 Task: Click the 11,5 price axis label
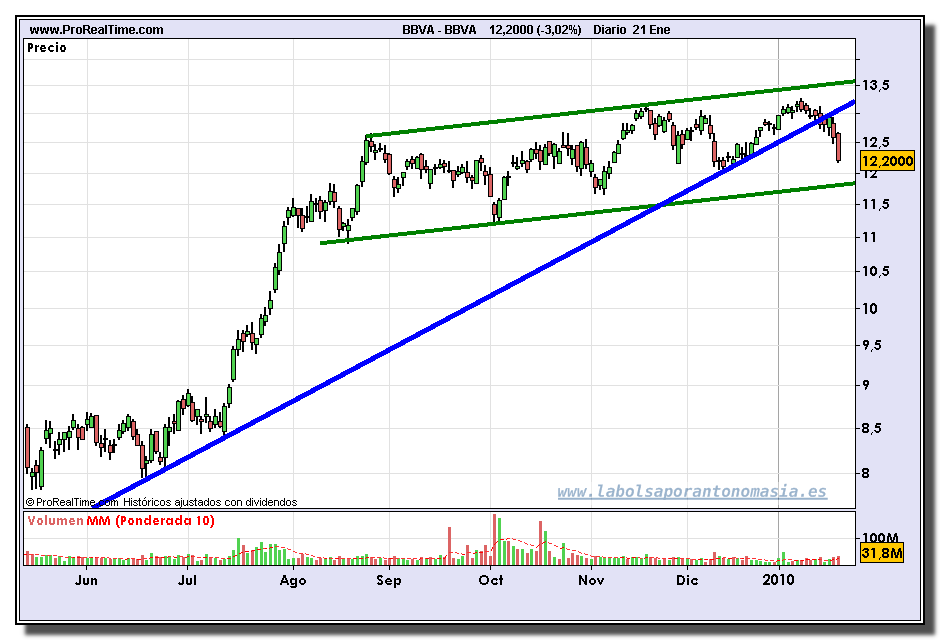(x=876, y=204)
